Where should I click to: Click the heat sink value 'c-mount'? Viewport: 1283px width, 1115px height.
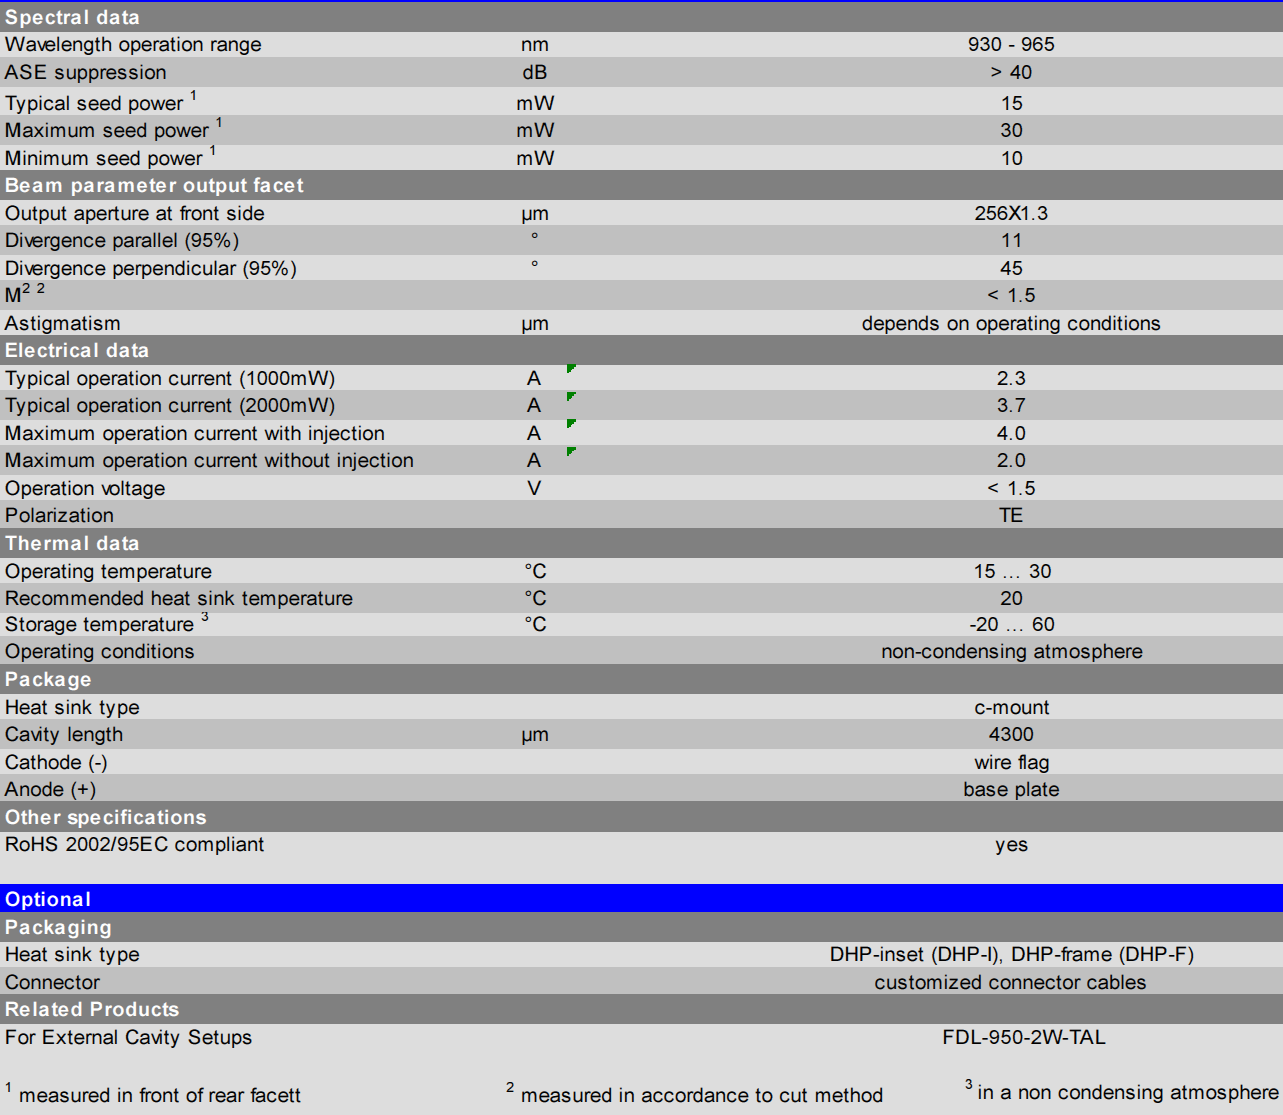(x=1011, y=708)
